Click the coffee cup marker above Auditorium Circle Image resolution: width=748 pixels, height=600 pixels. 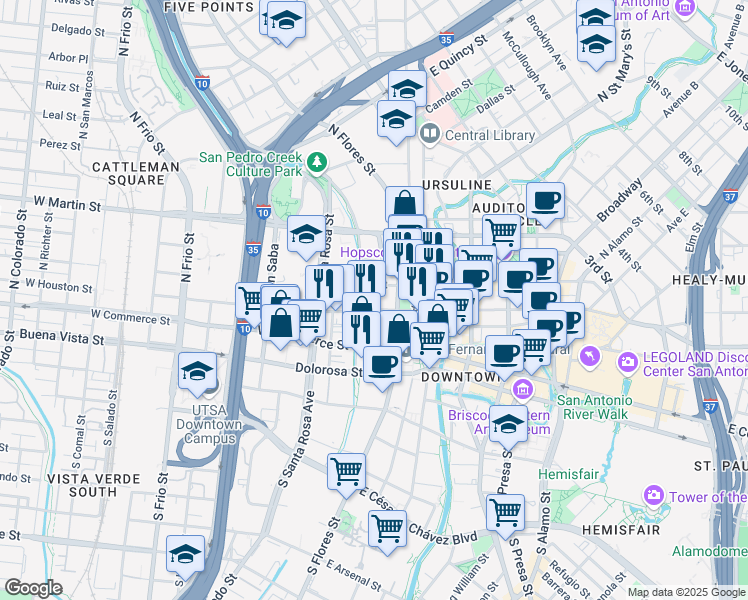pos(545,201)
